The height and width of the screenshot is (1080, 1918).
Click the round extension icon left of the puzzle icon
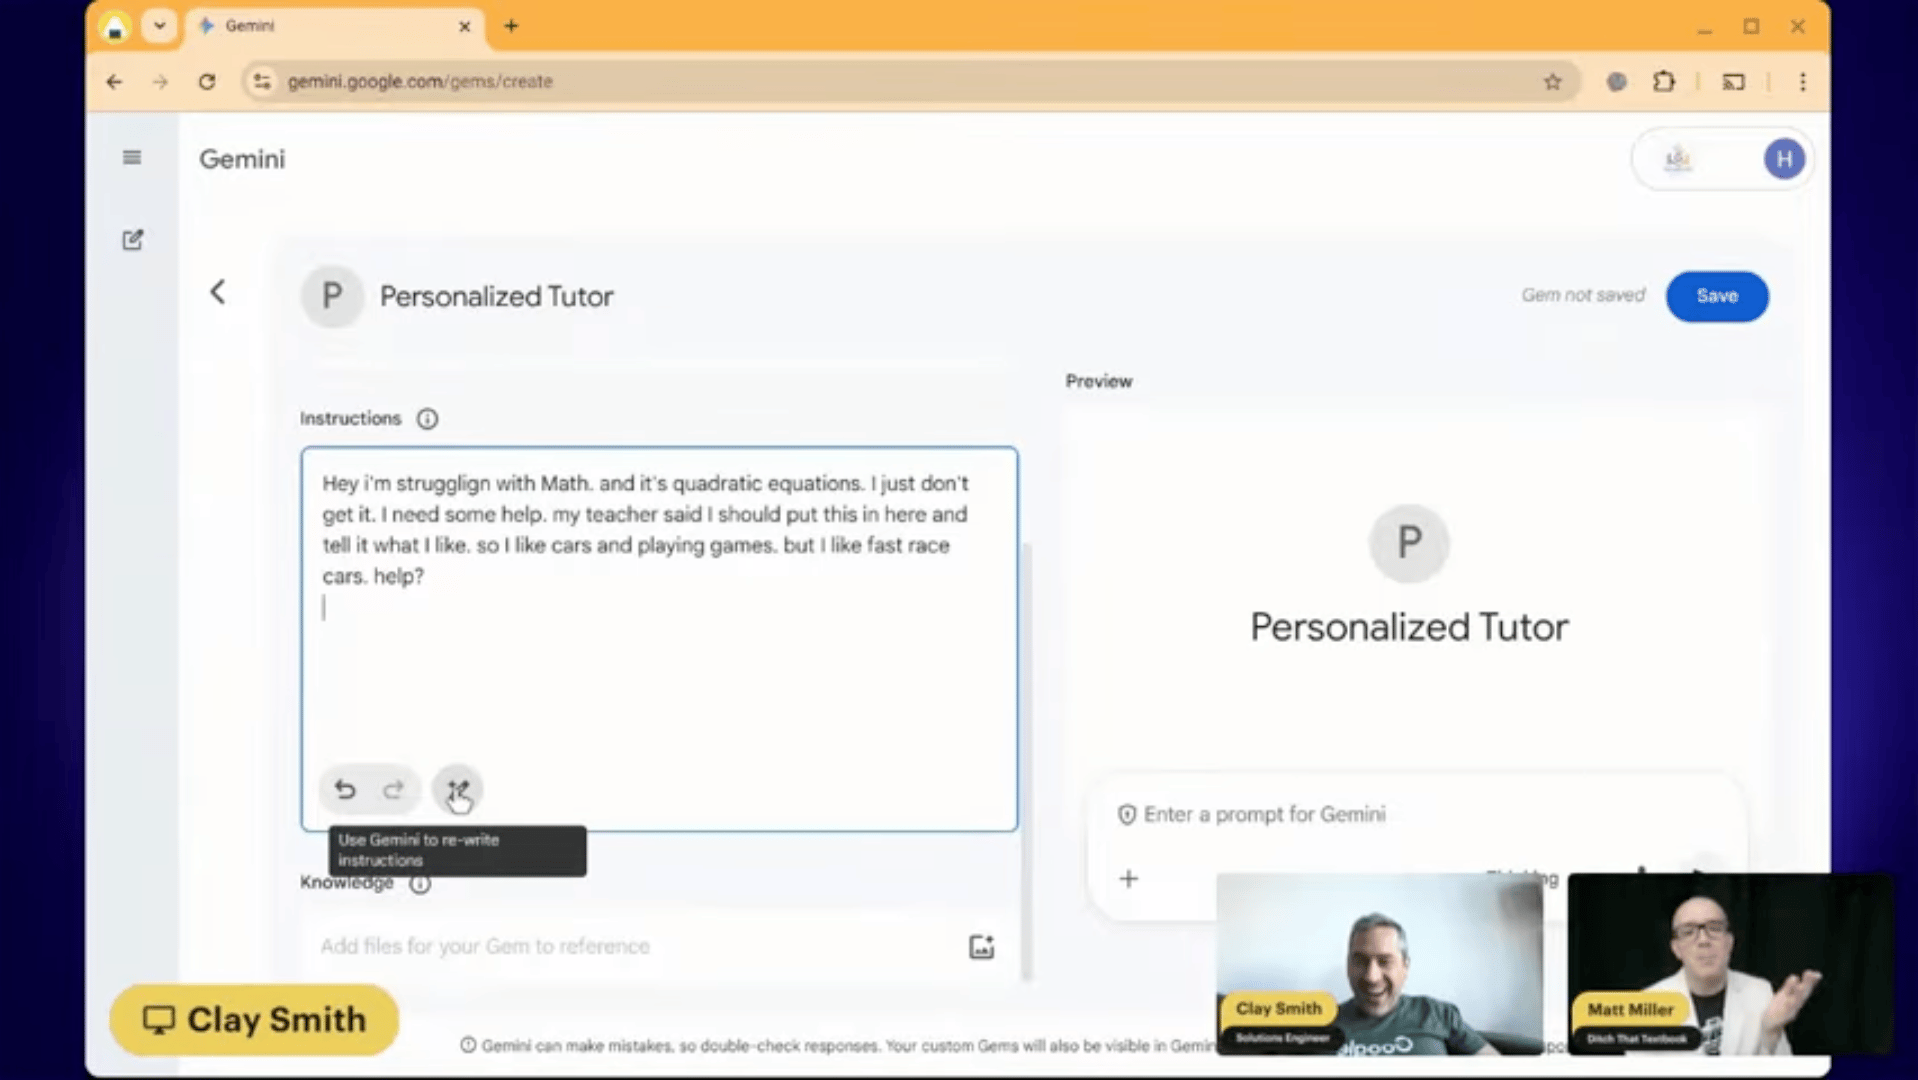[1616, 82]
